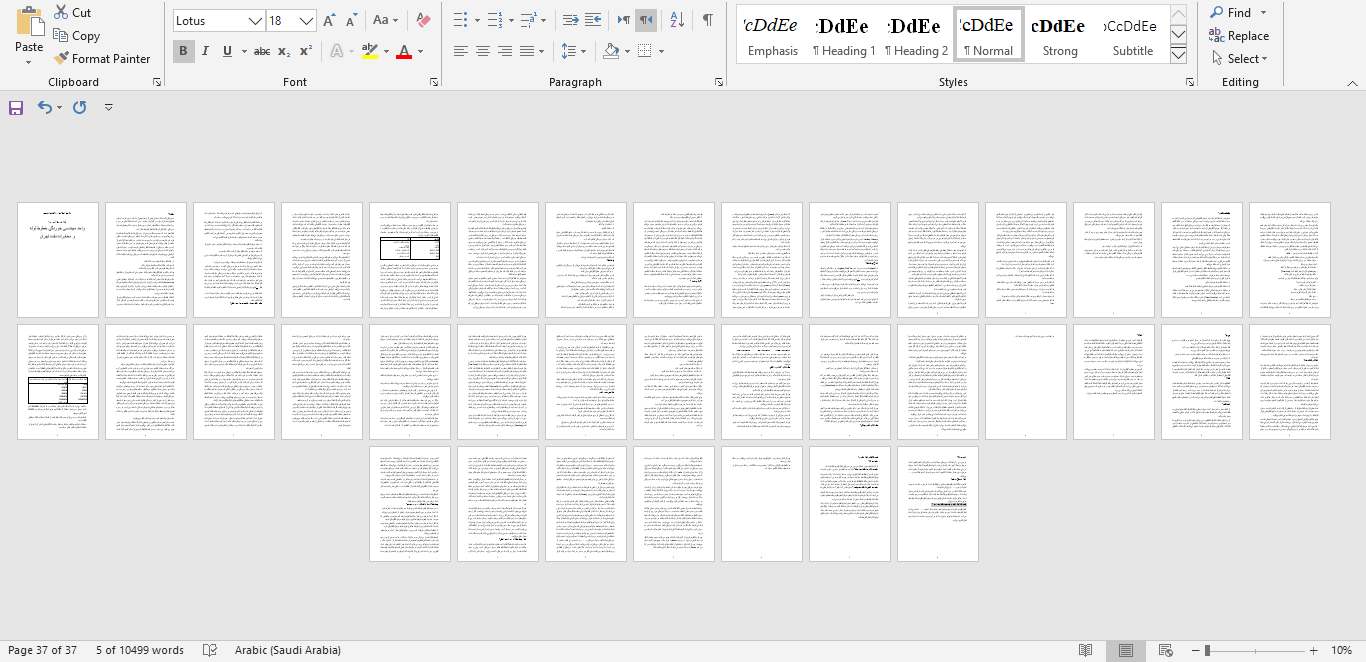Decrease the paragraph indent
This screenshot has height=662, width=1366.
[x=571, y=20]
